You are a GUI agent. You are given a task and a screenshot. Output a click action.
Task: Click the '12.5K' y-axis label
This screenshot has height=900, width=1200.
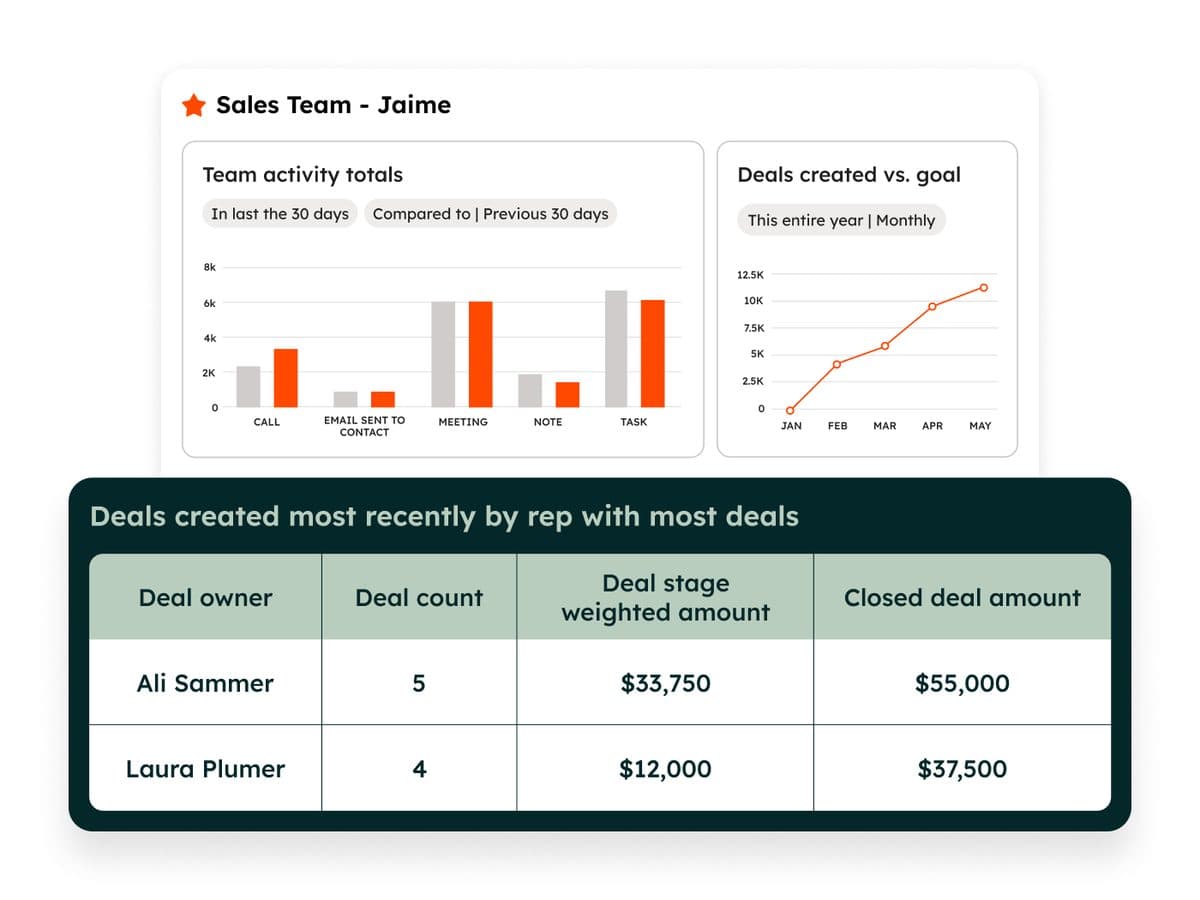coord(750,274)
